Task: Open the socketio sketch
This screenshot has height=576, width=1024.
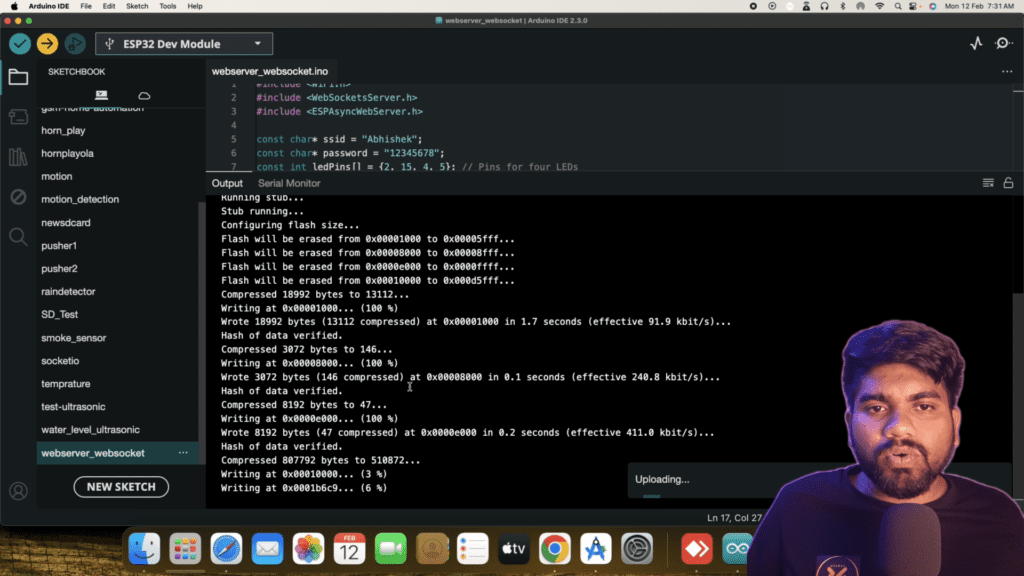Action: click(60, 360)
